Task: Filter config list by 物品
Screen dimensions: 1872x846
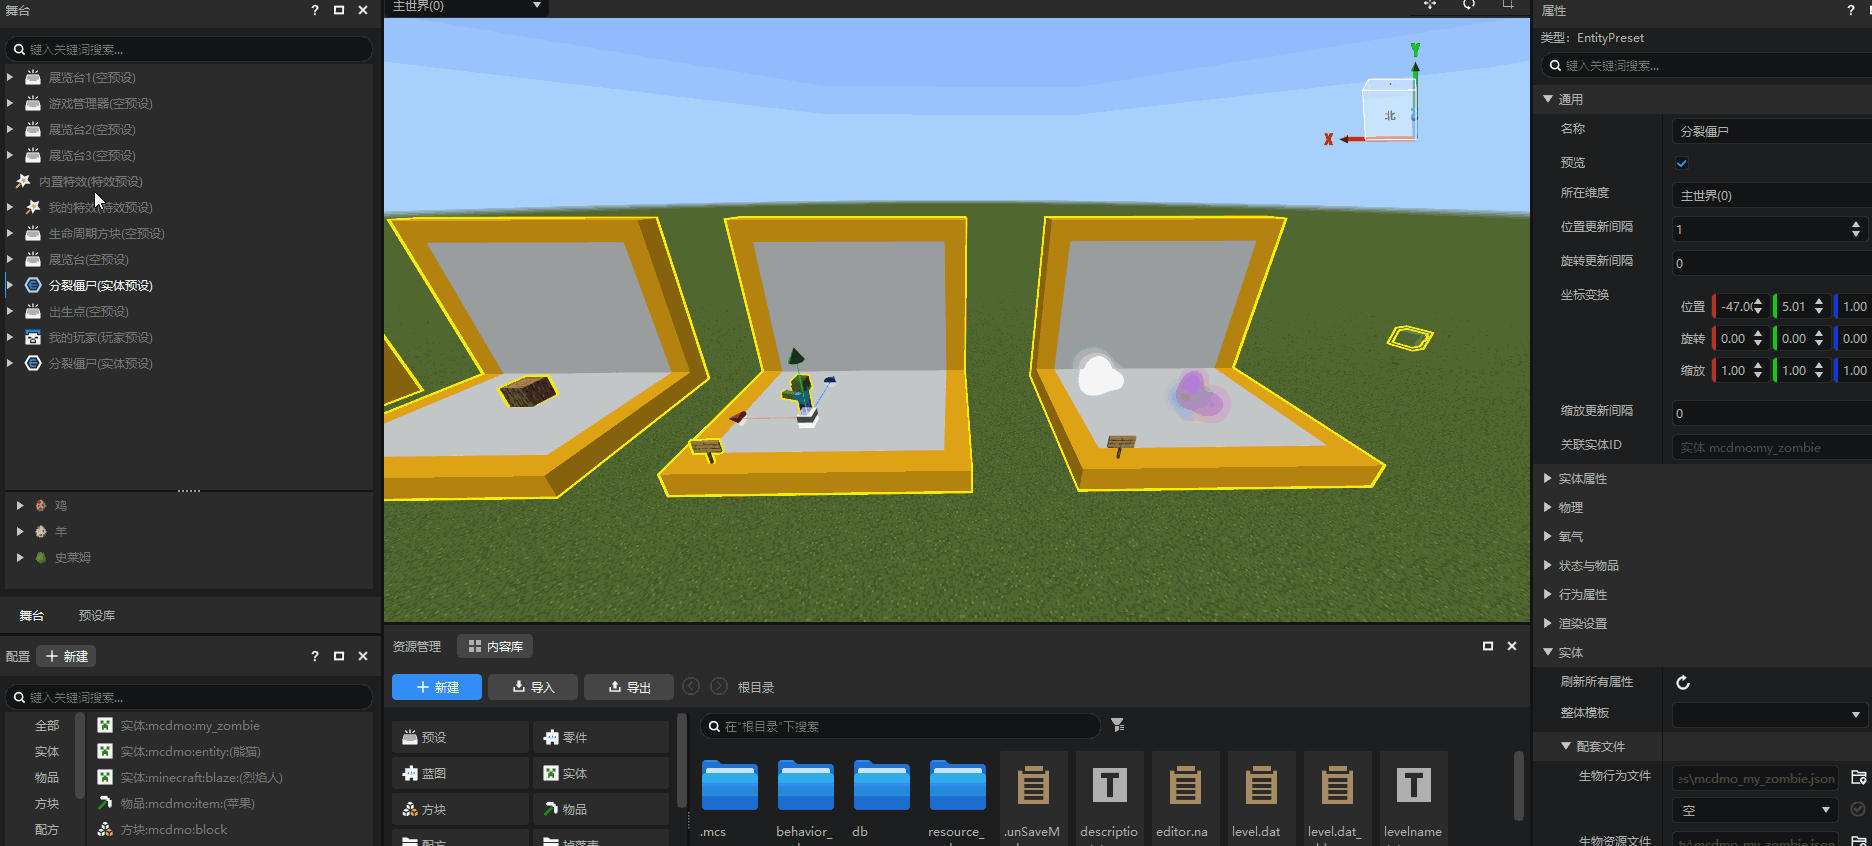Action: pyautogui.click(x=46, y=777)
